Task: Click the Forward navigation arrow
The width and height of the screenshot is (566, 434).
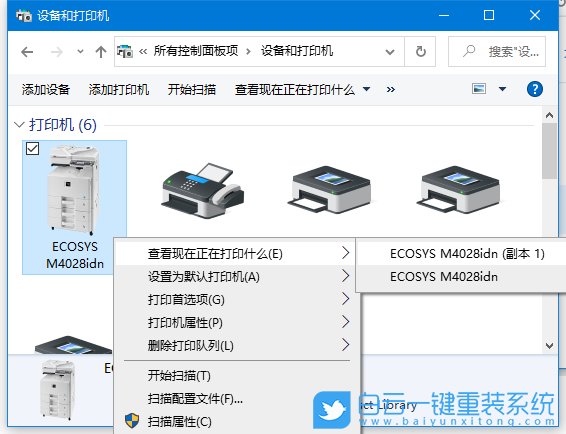Action: [57, 52]
